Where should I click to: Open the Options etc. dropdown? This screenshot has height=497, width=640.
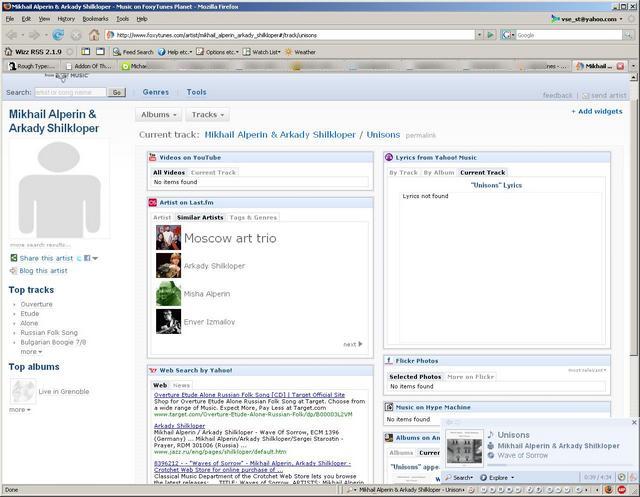click(x=218, y=52)
